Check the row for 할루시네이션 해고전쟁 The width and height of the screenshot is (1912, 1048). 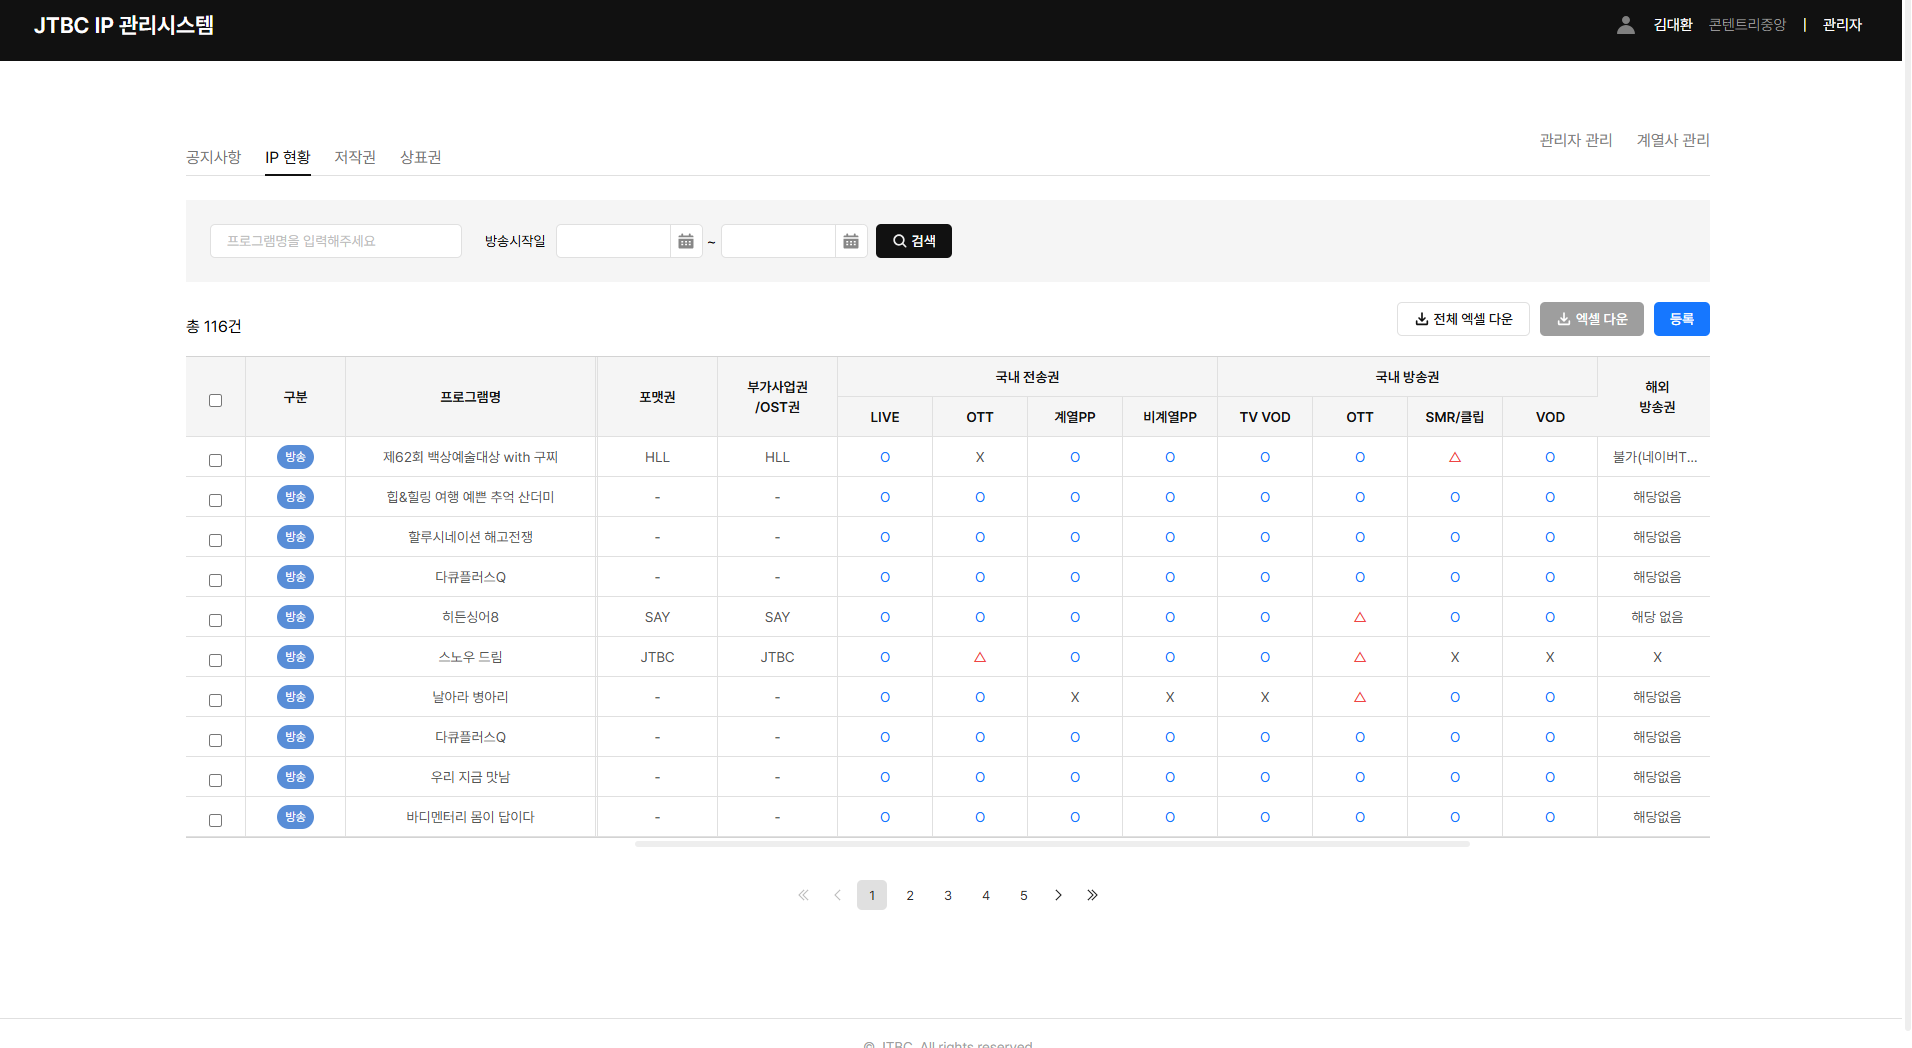(x=215, y=540)
